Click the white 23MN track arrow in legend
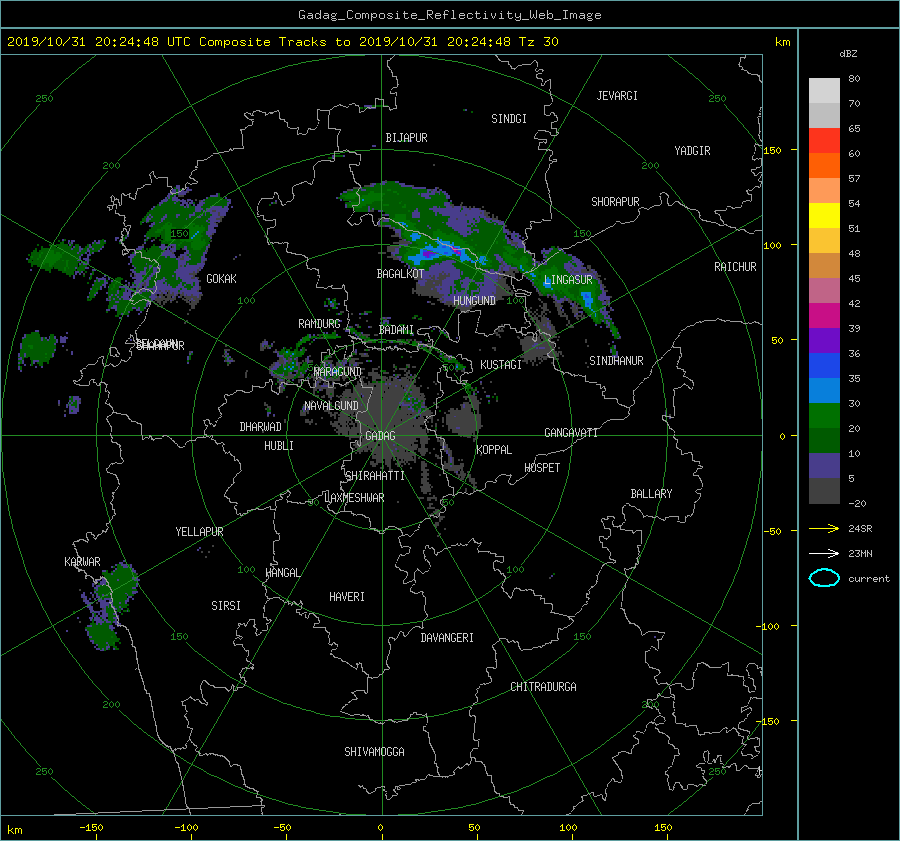 pyautogui.click(x=824, y=553)
